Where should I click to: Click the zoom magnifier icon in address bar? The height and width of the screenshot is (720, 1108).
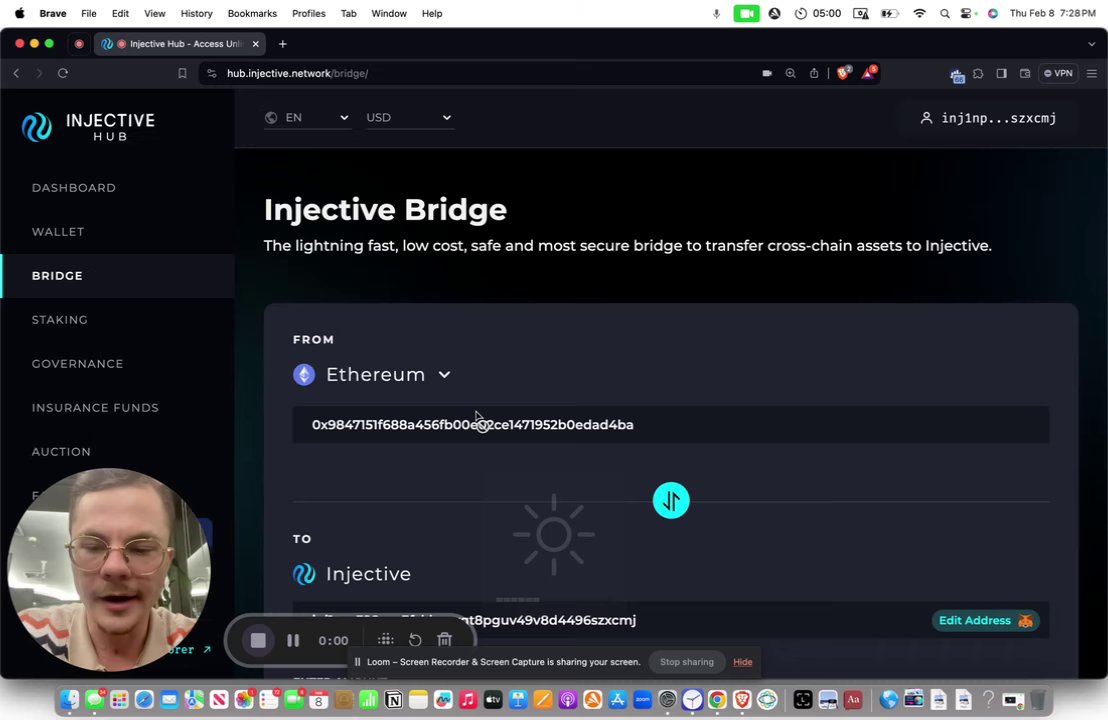pos(790,73)
